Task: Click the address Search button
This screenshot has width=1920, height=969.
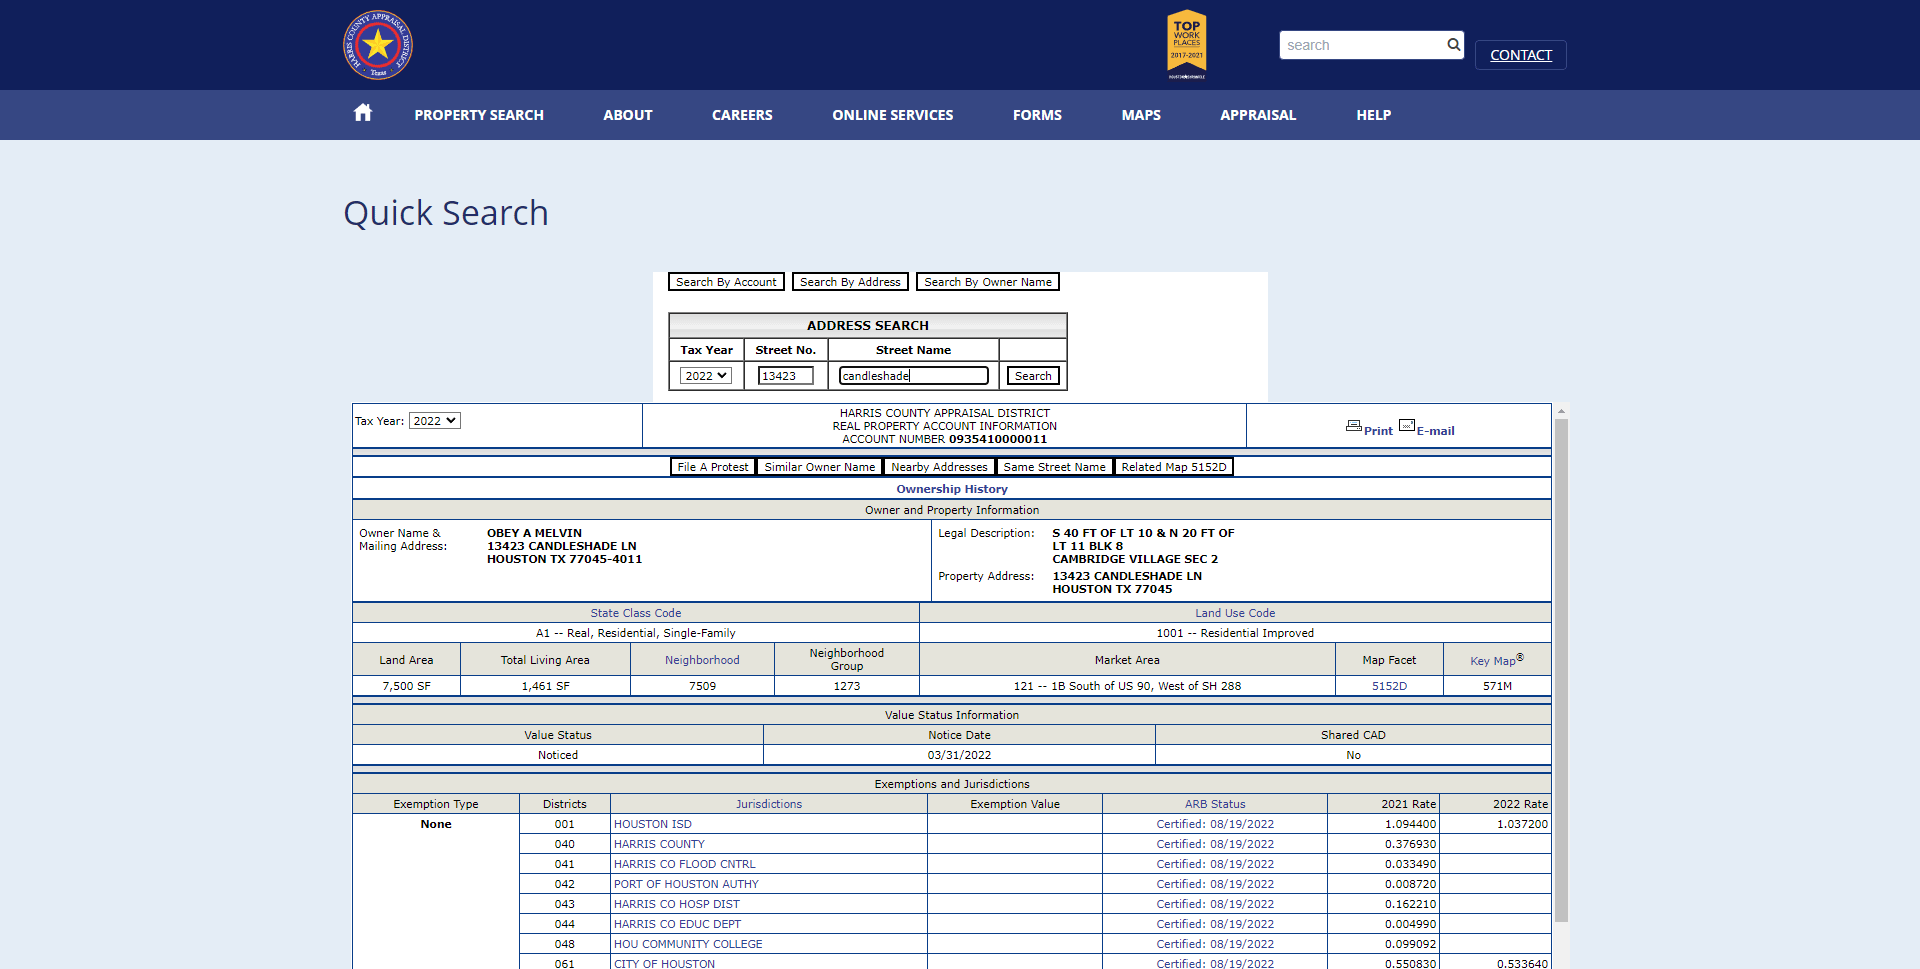Action: 1033,376
